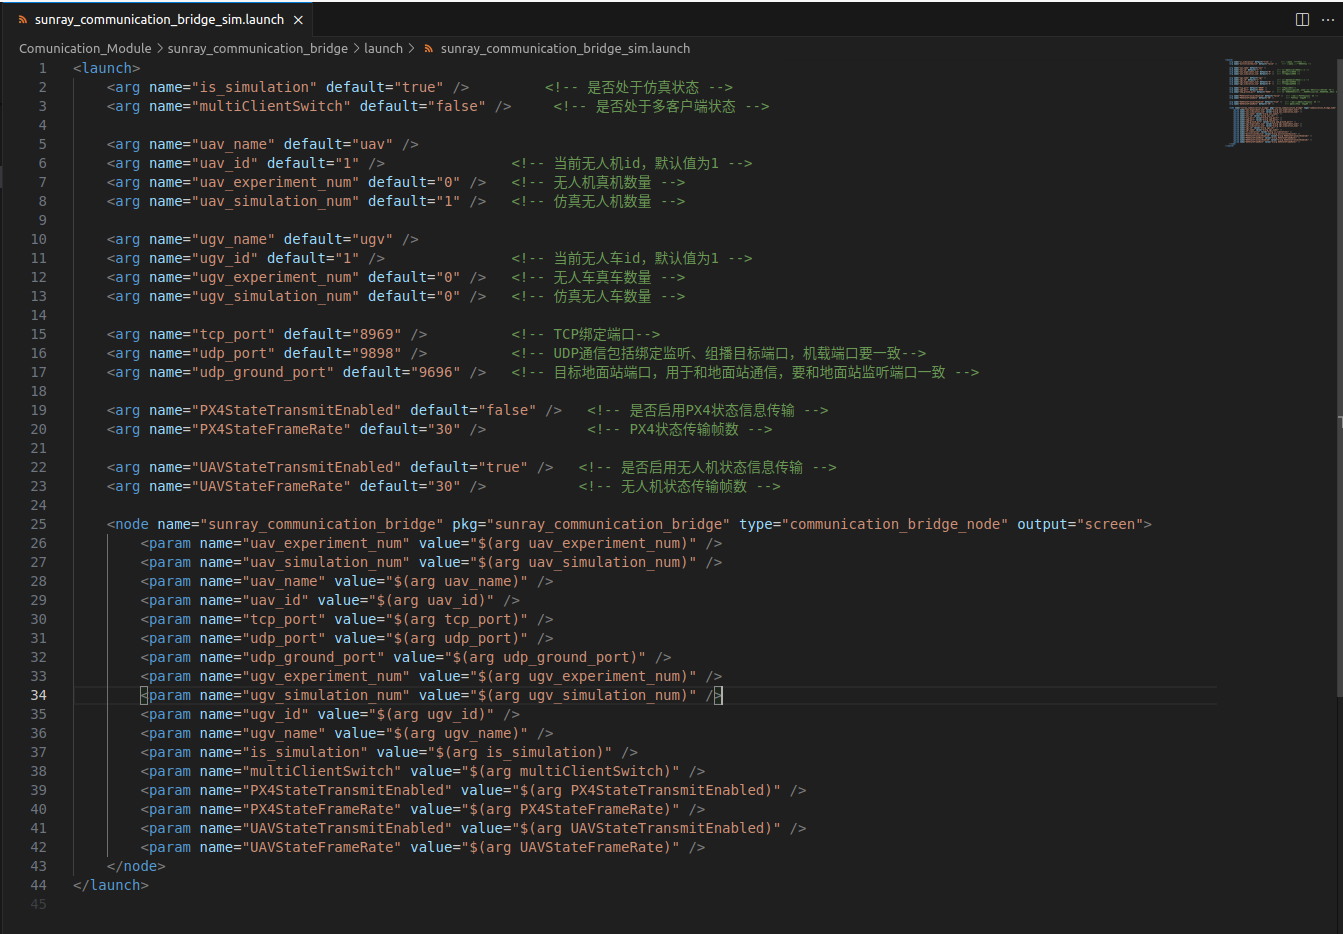The image size is (1343, 934).
Task: Click default "9696" udp_ground_port value
Action: click(x=436, y=372)
